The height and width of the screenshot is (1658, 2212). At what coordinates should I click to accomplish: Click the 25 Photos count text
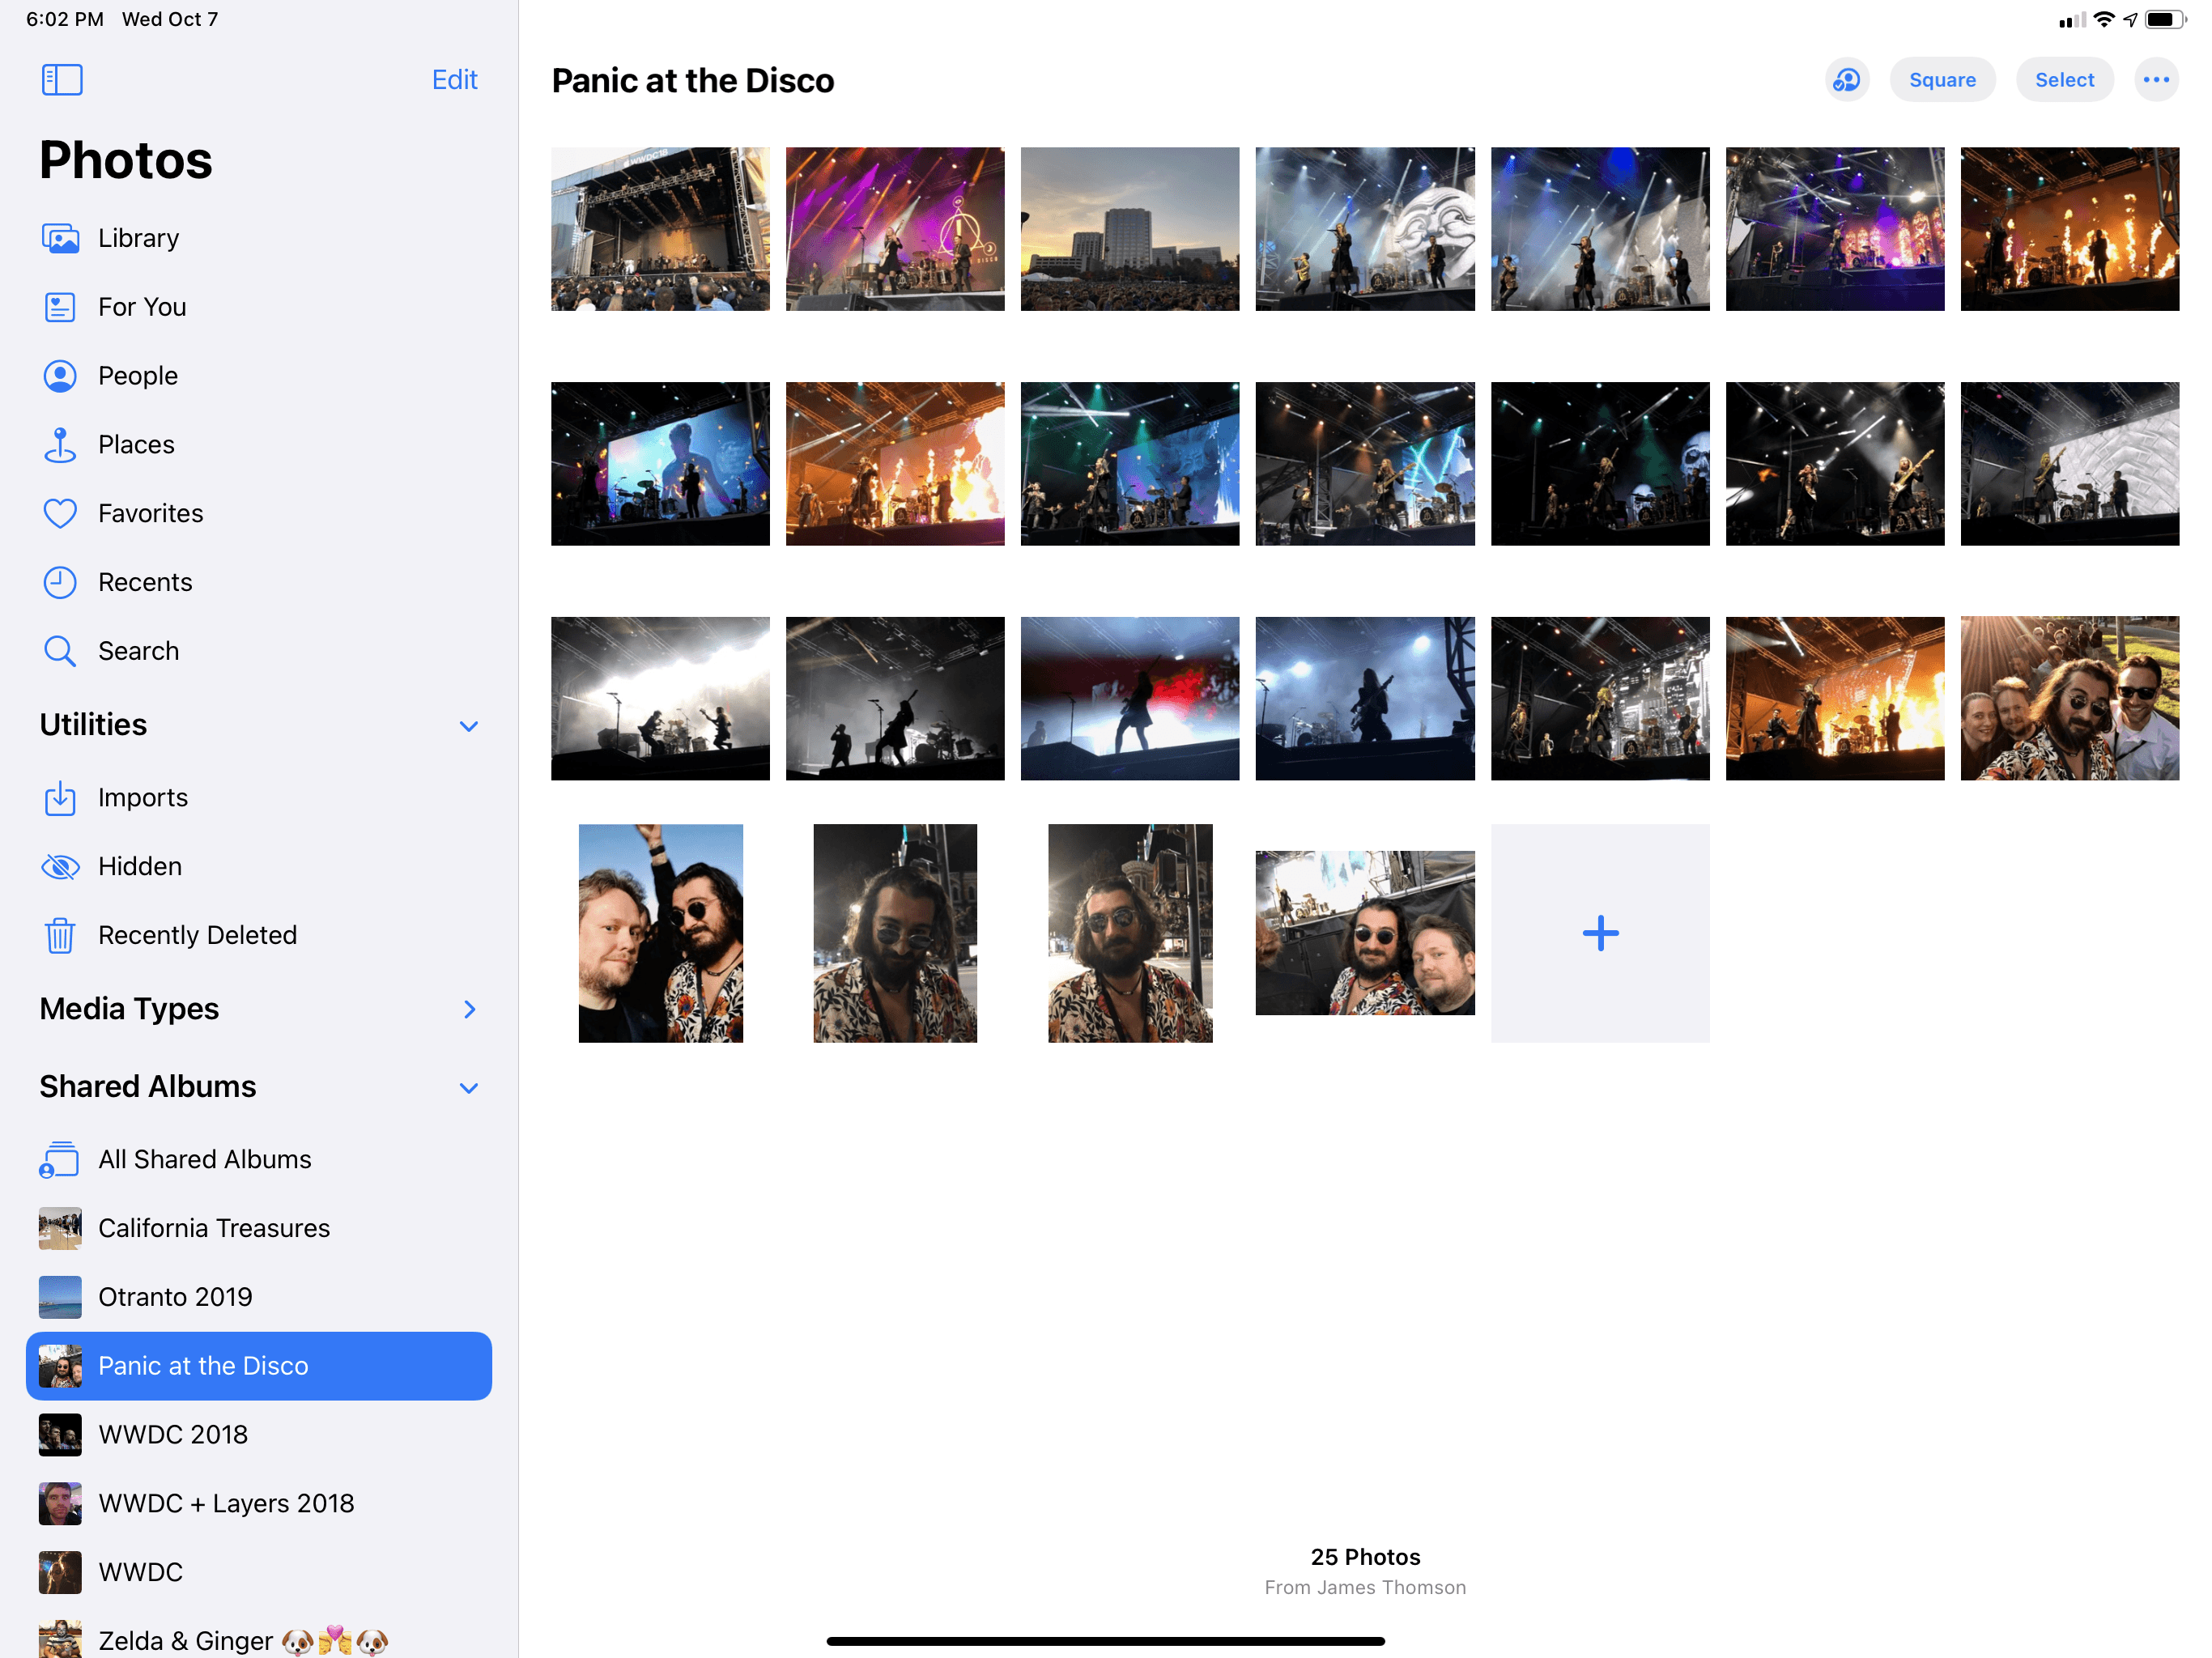point(1365,1557)
